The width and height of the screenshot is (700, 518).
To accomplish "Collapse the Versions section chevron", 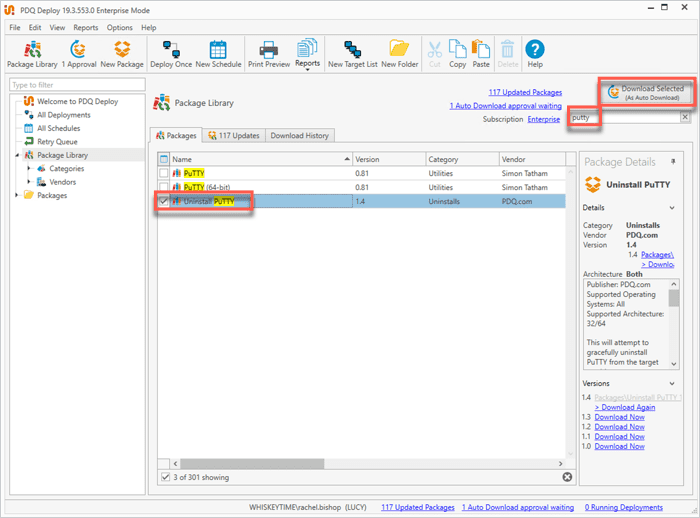I will (672, 384).
